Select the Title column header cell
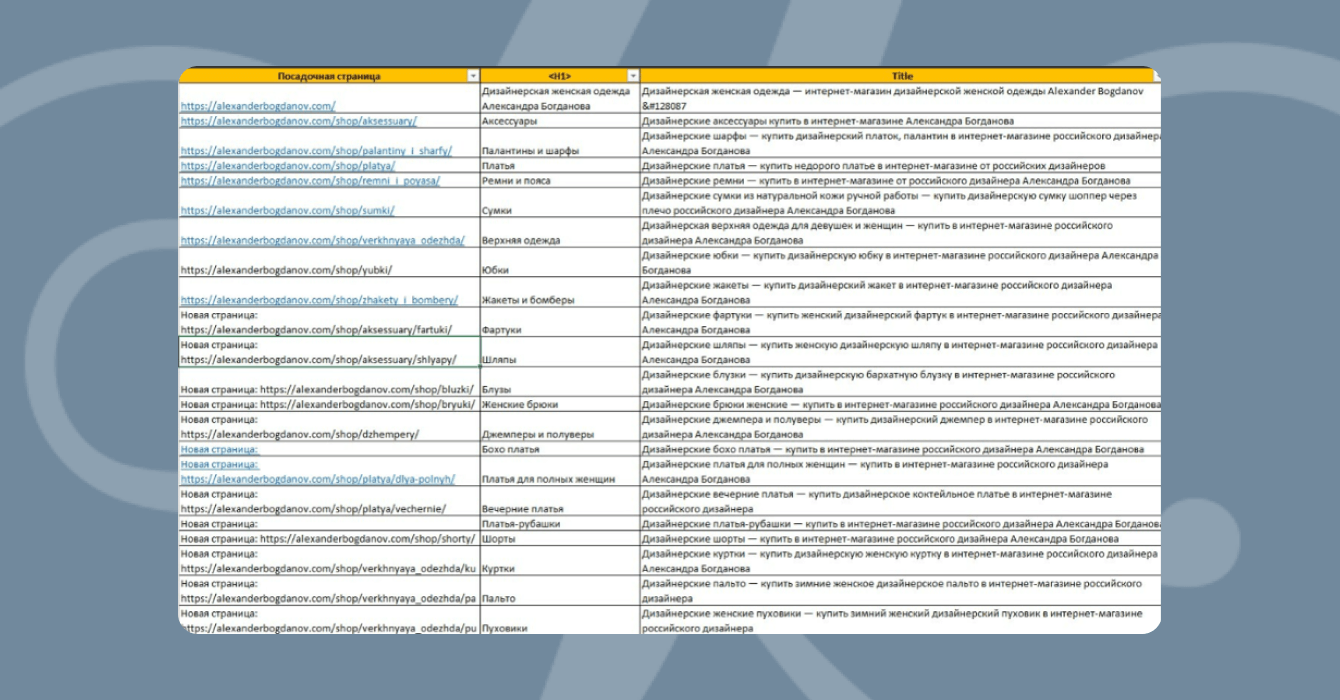 pos(901,76)
